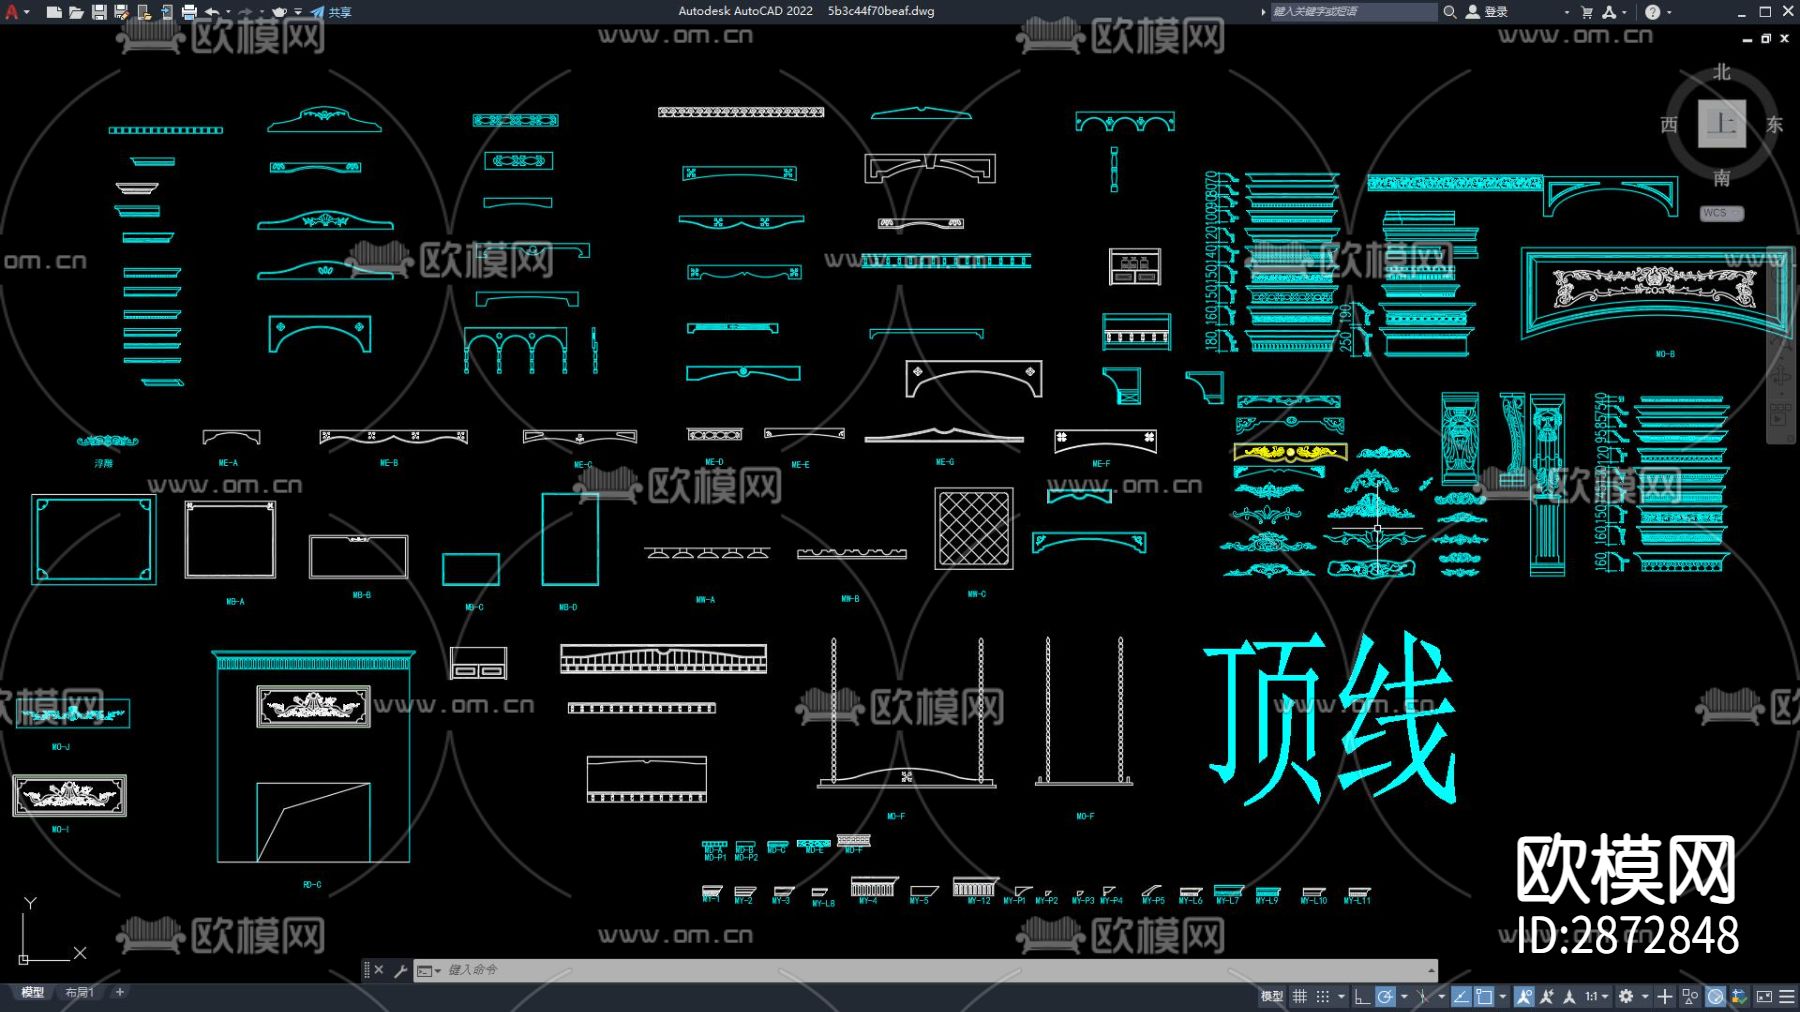This screenshot has height=1012, width=1800.
Task: Restore the drawing window size
Action: tap(1766, 39)
